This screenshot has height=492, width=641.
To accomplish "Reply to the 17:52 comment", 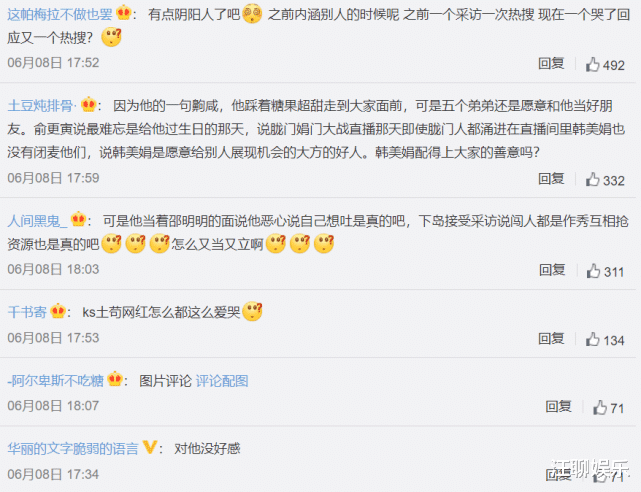I will [551, 63].
